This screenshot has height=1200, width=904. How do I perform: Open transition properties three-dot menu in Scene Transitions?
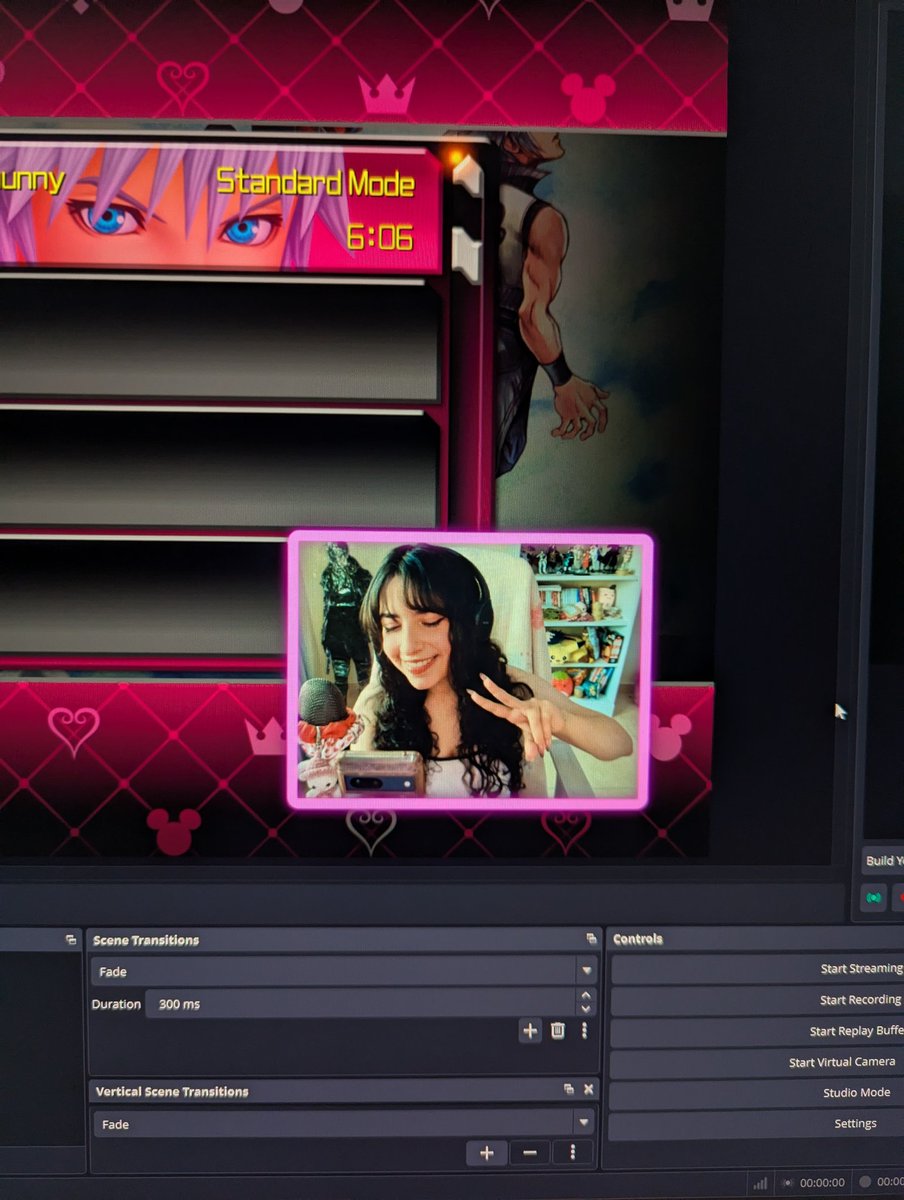point(584,1031)
